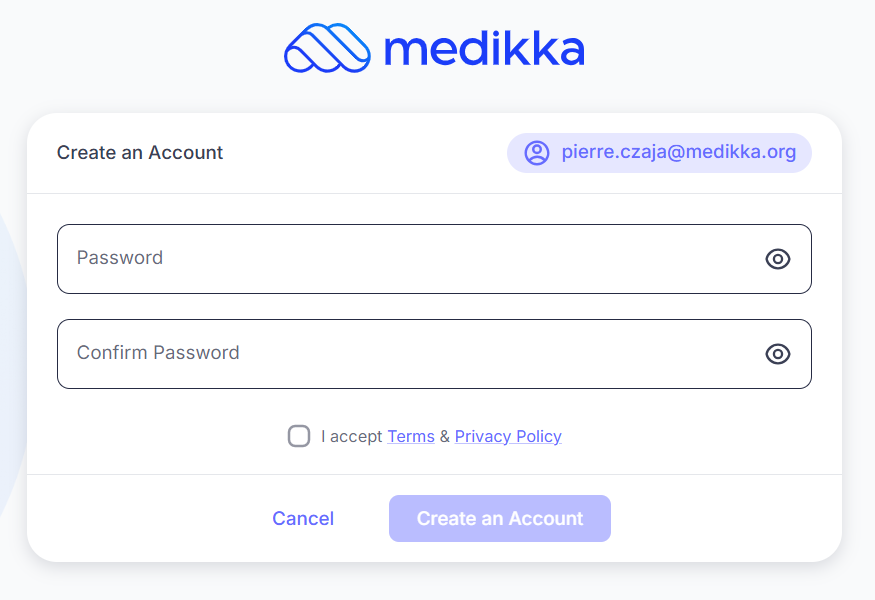Click the "Password" placeholder text
This screenshot has height=600, width=875.
(120, 258)
